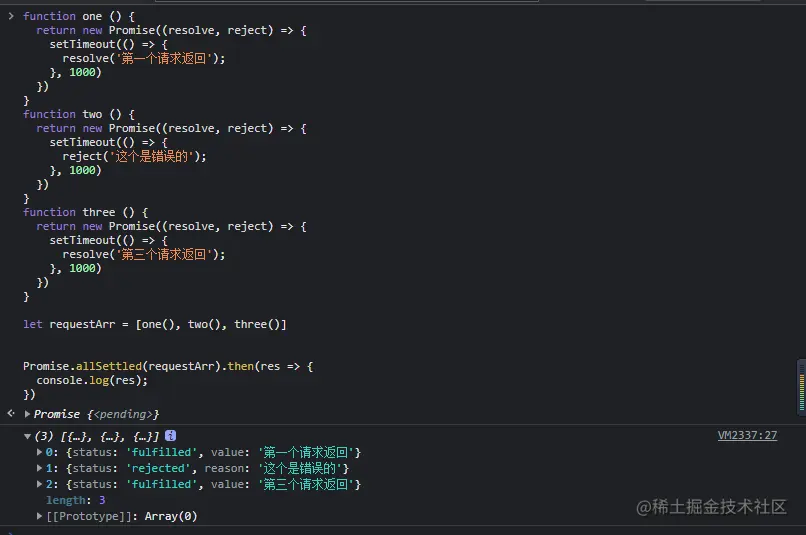Expand array entry 0 fulfilled object

[39, 452]
